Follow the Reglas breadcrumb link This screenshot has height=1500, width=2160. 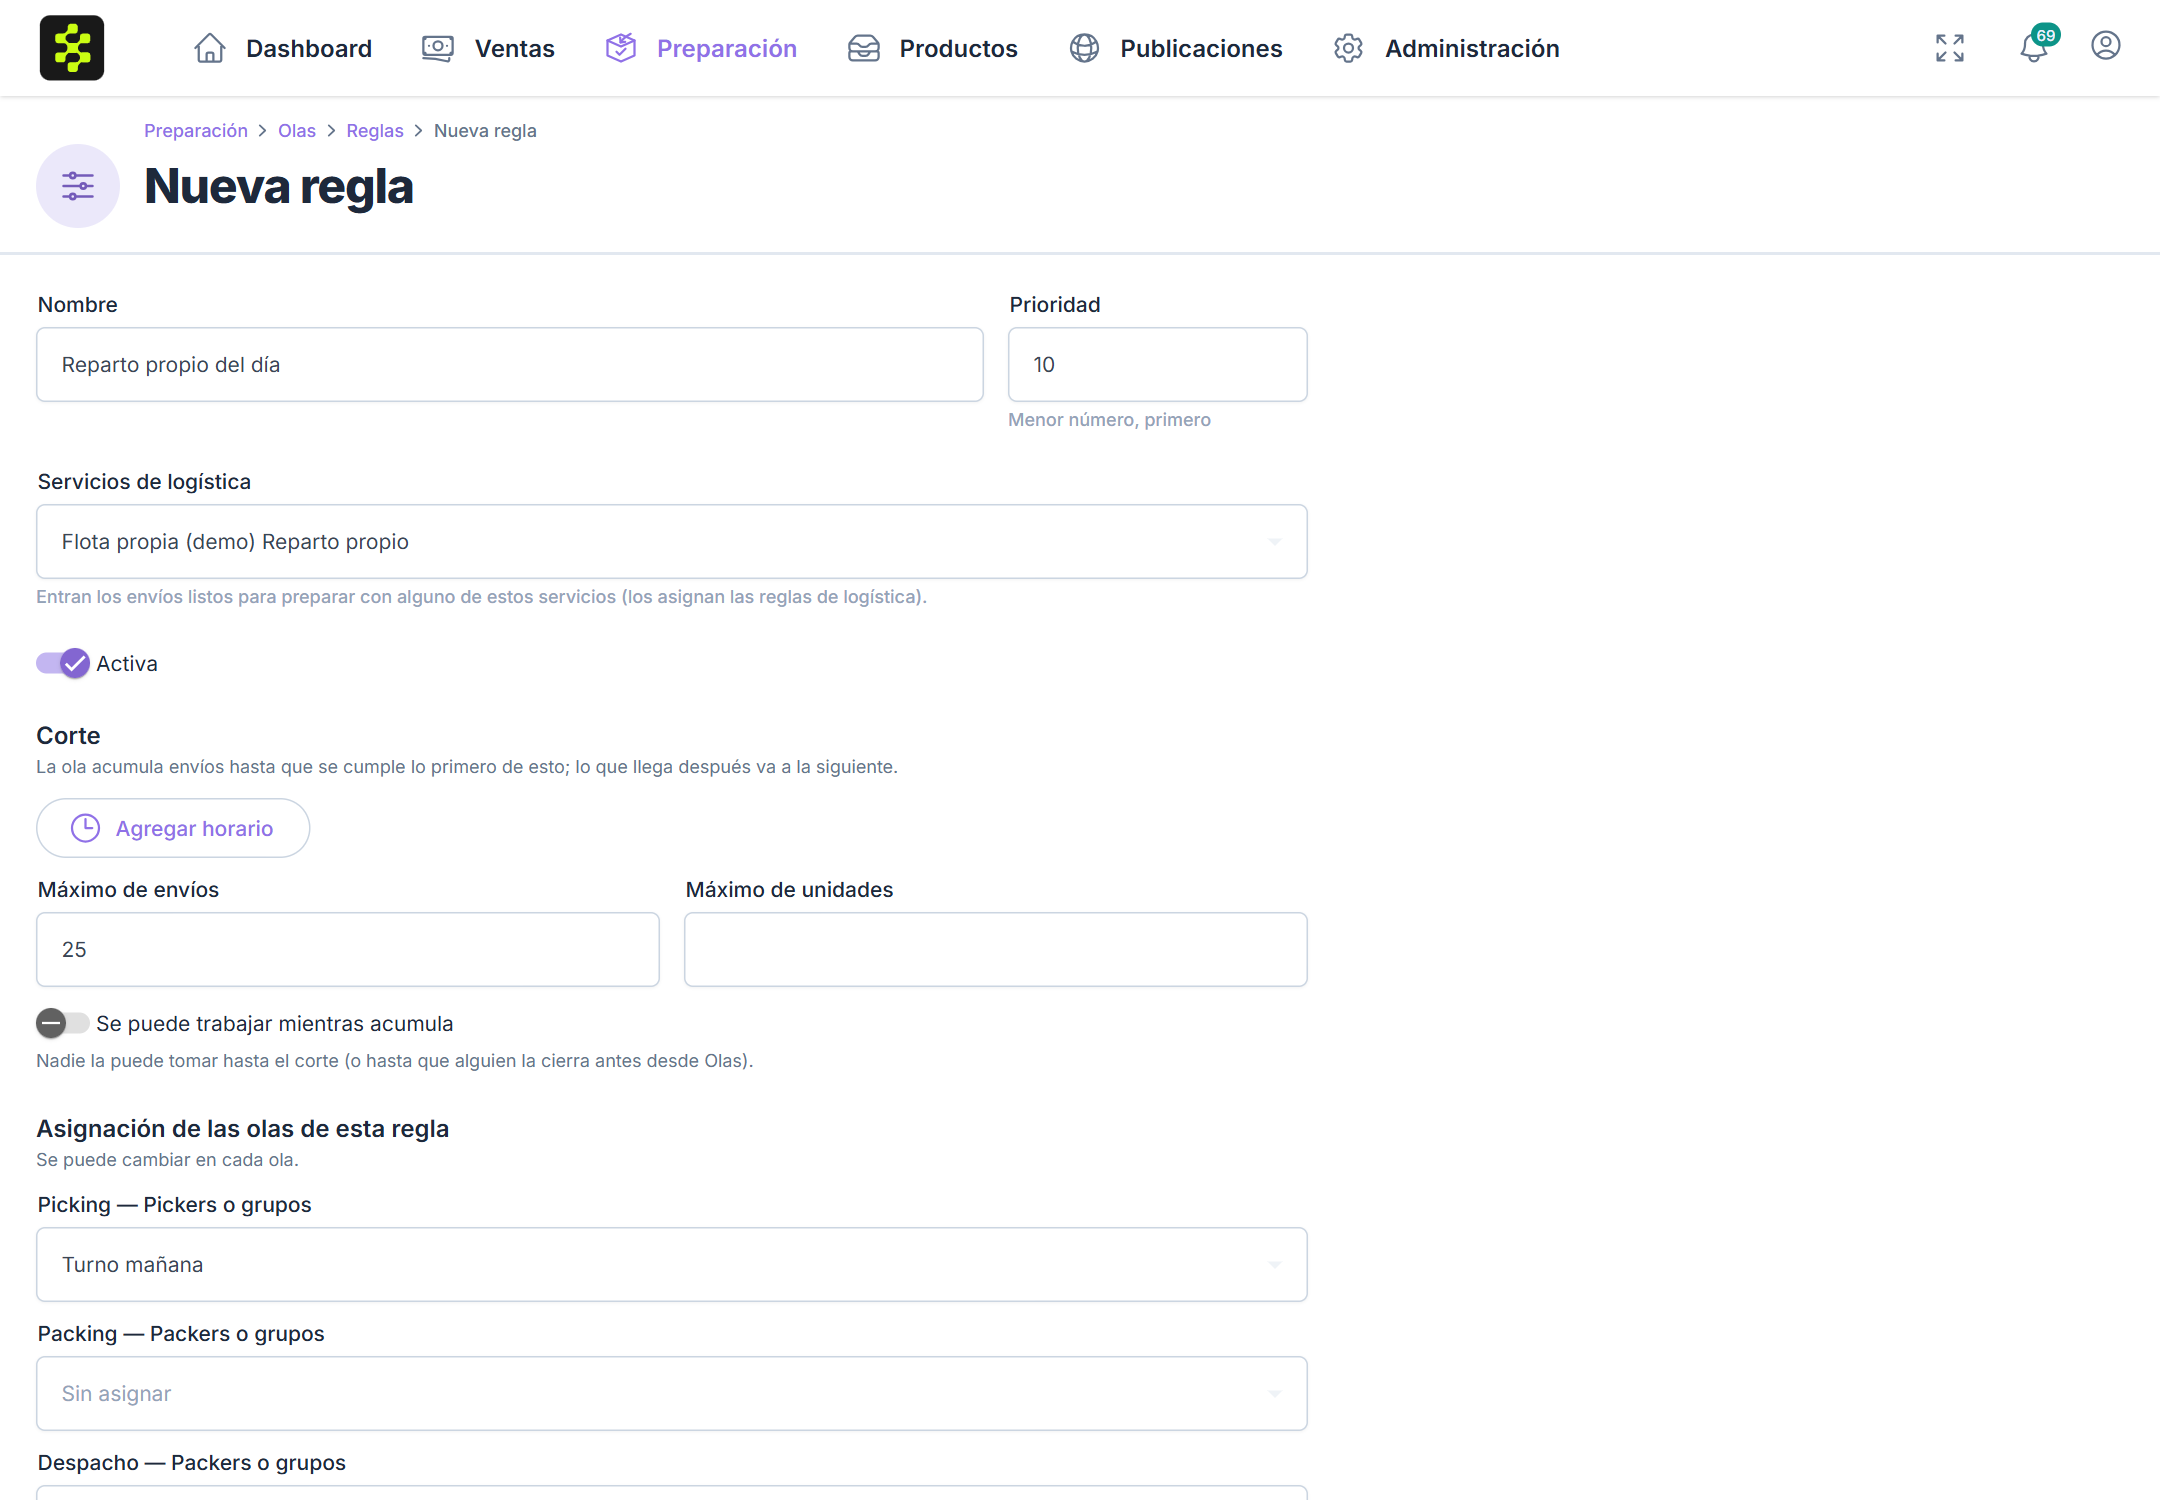(375, 131)
